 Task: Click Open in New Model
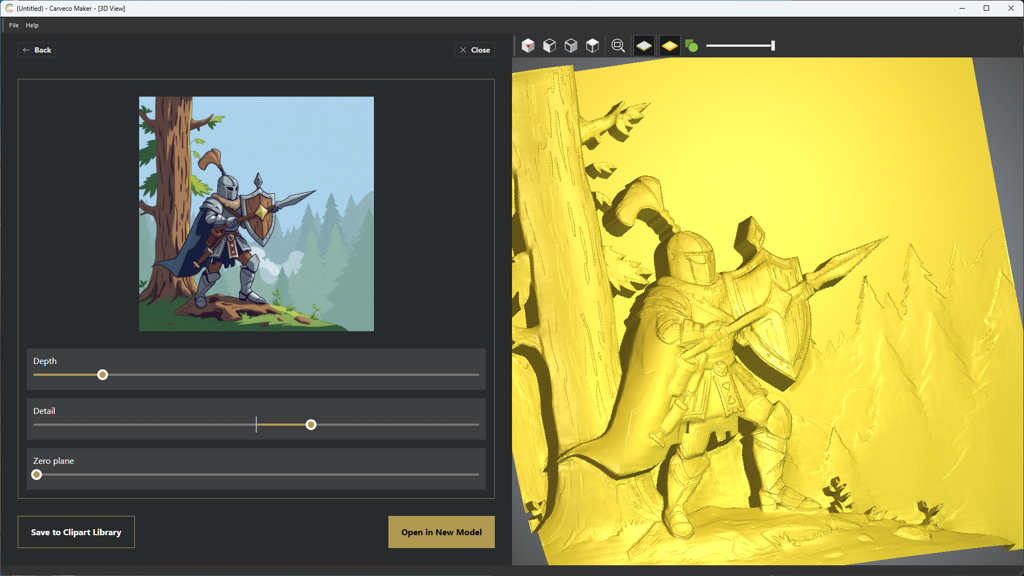tap(441, 532)
